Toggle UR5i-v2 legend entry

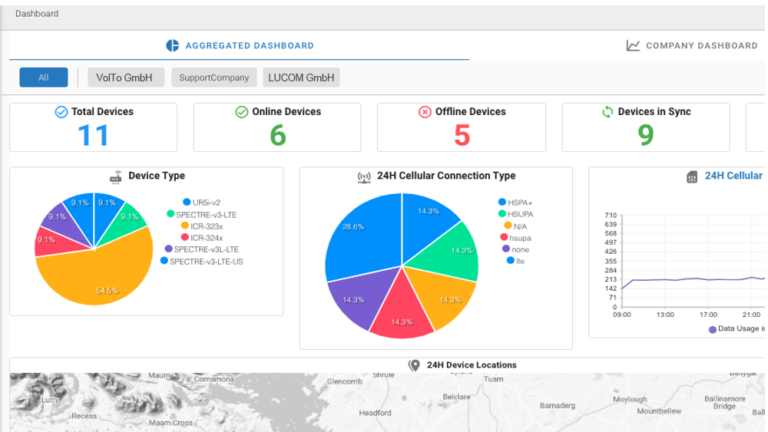[x=201, y=202]
